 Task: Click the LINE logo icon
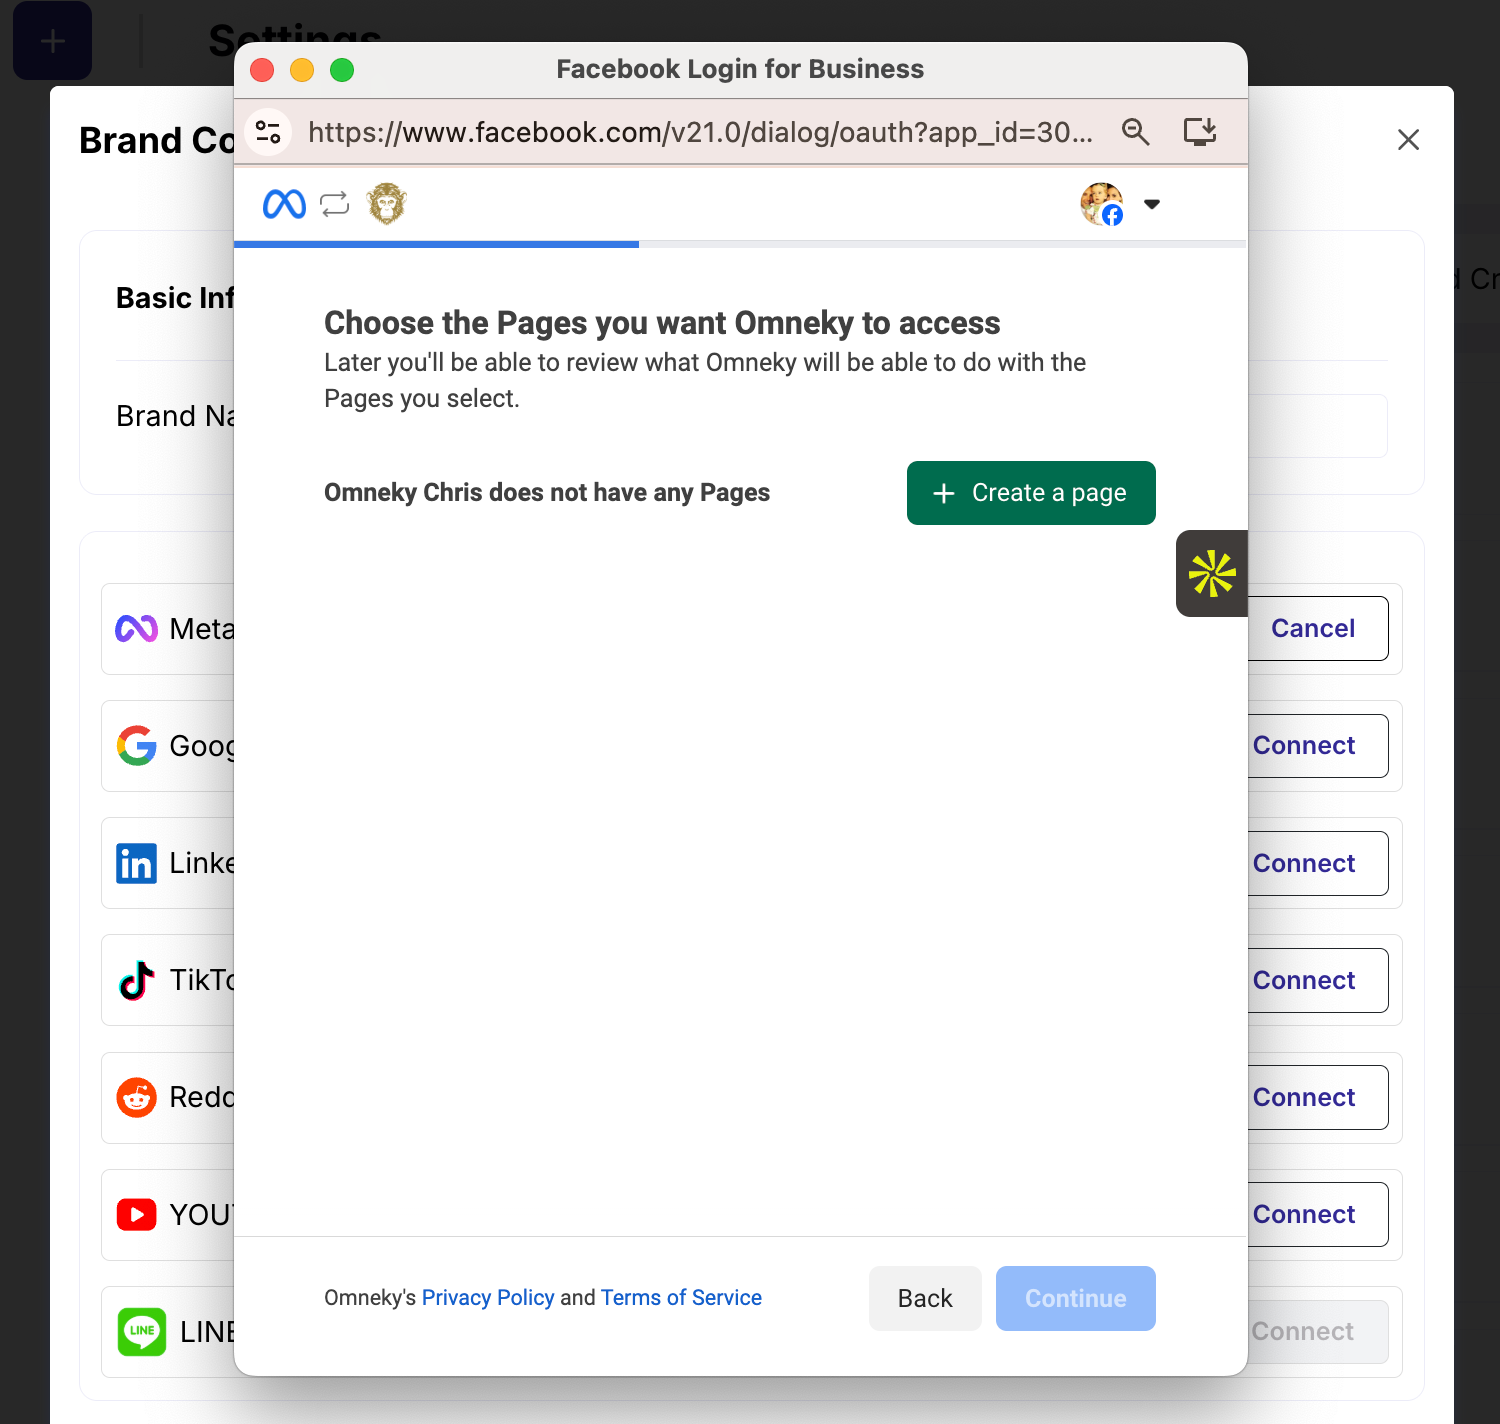click(x=142, y=1331)
